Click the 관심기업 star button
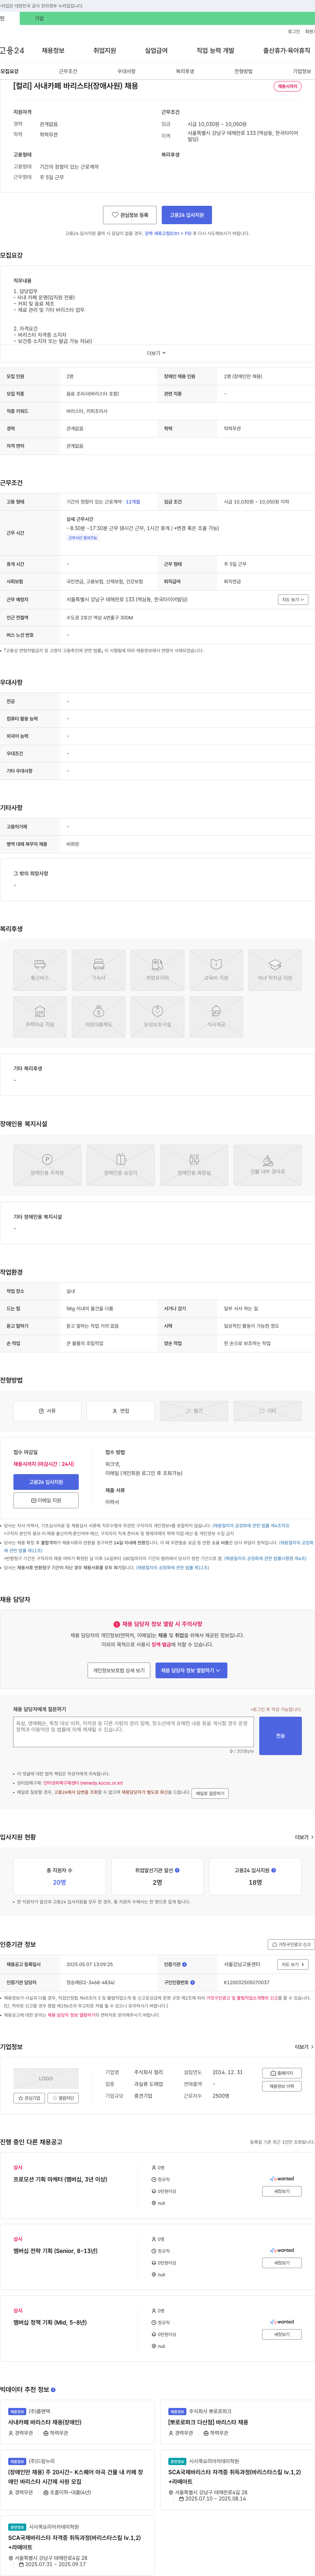The image size is (315, 2576). coord(29,2098)
